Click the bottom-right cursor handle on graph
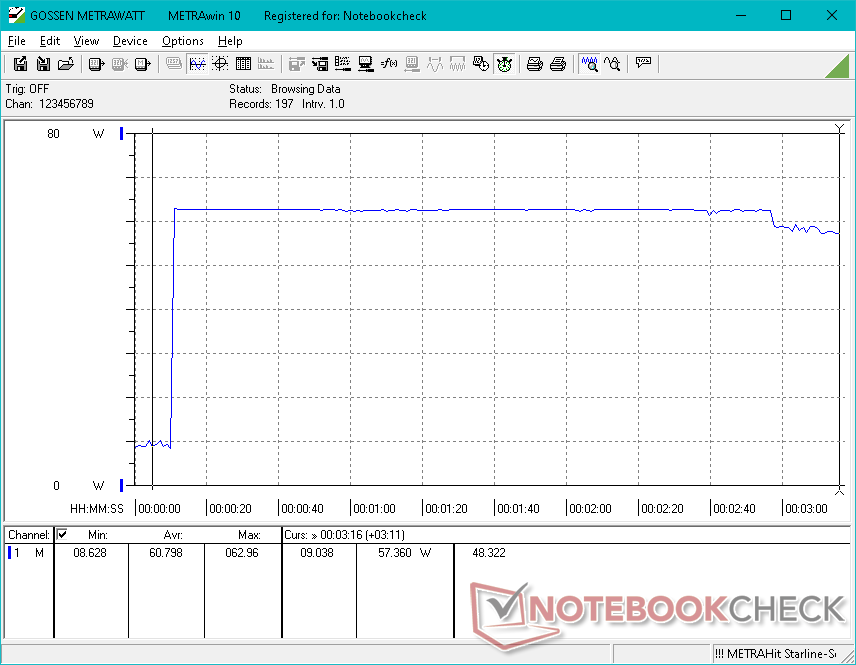 [x=840, y=491]
